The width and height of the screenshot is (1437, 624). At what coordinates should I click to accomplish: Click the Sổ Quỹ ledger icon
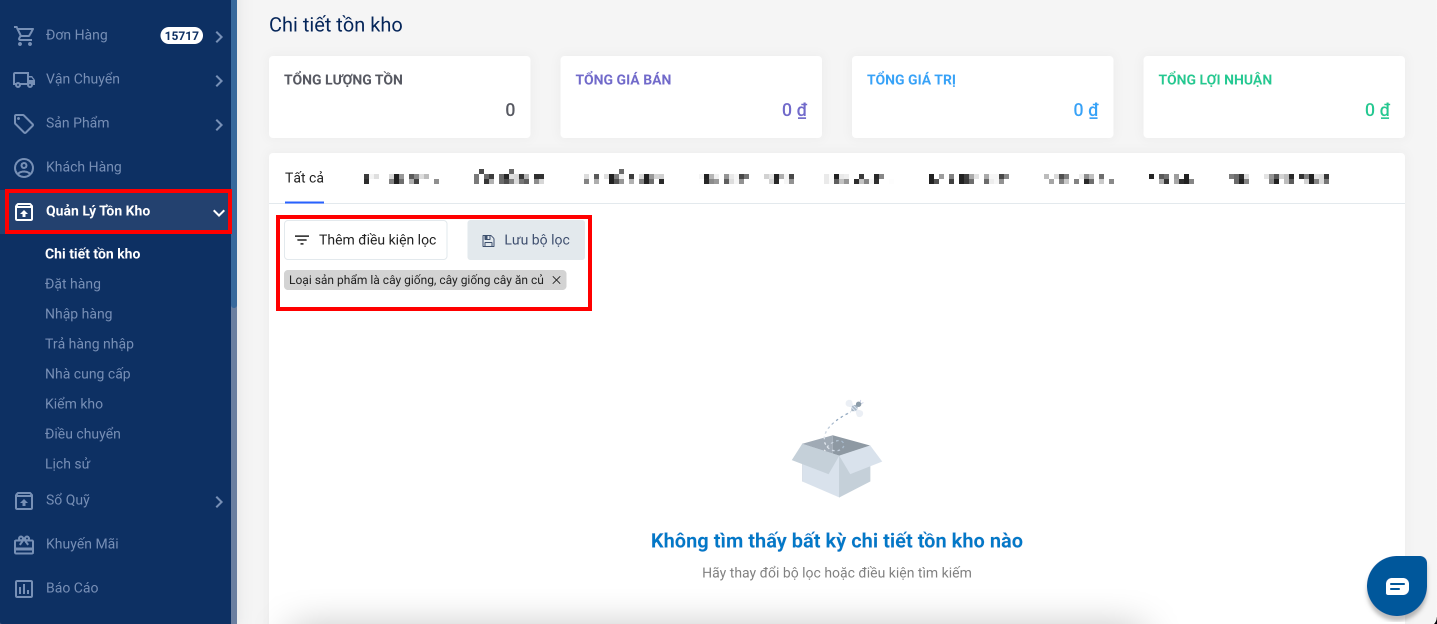[24, 501]
